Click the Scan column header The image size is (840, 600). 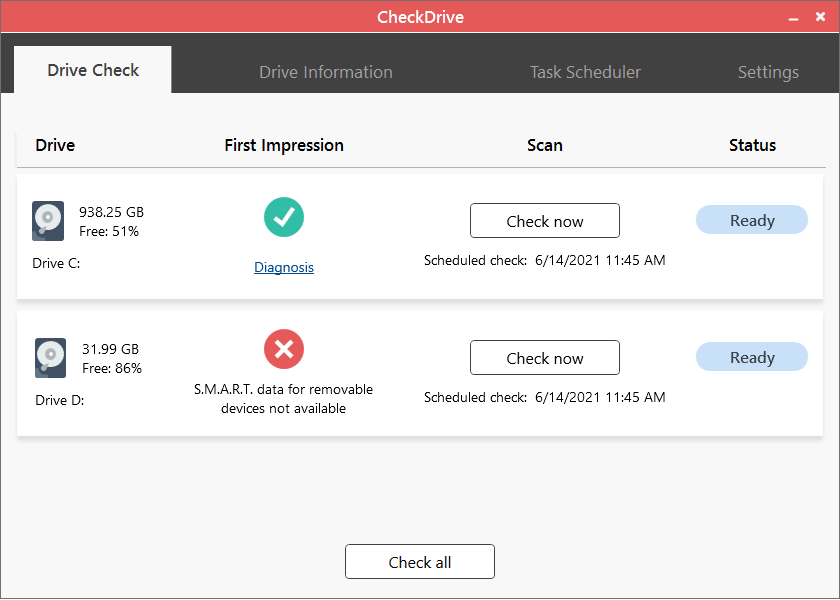tap(545, 145)
